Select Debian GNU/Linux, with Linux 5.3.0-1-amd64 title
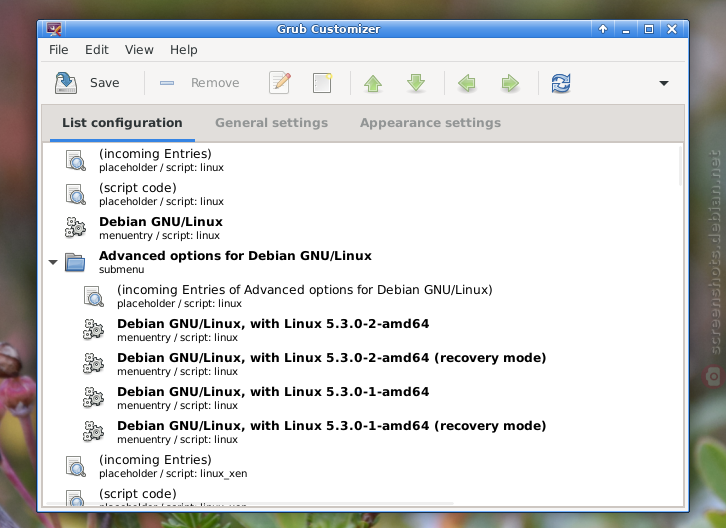The image size is (726, 528). point(273,392)
